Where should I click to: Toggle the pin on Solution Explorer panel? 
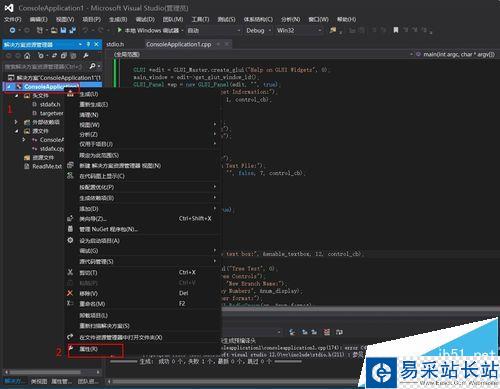[x=88, y=44]
